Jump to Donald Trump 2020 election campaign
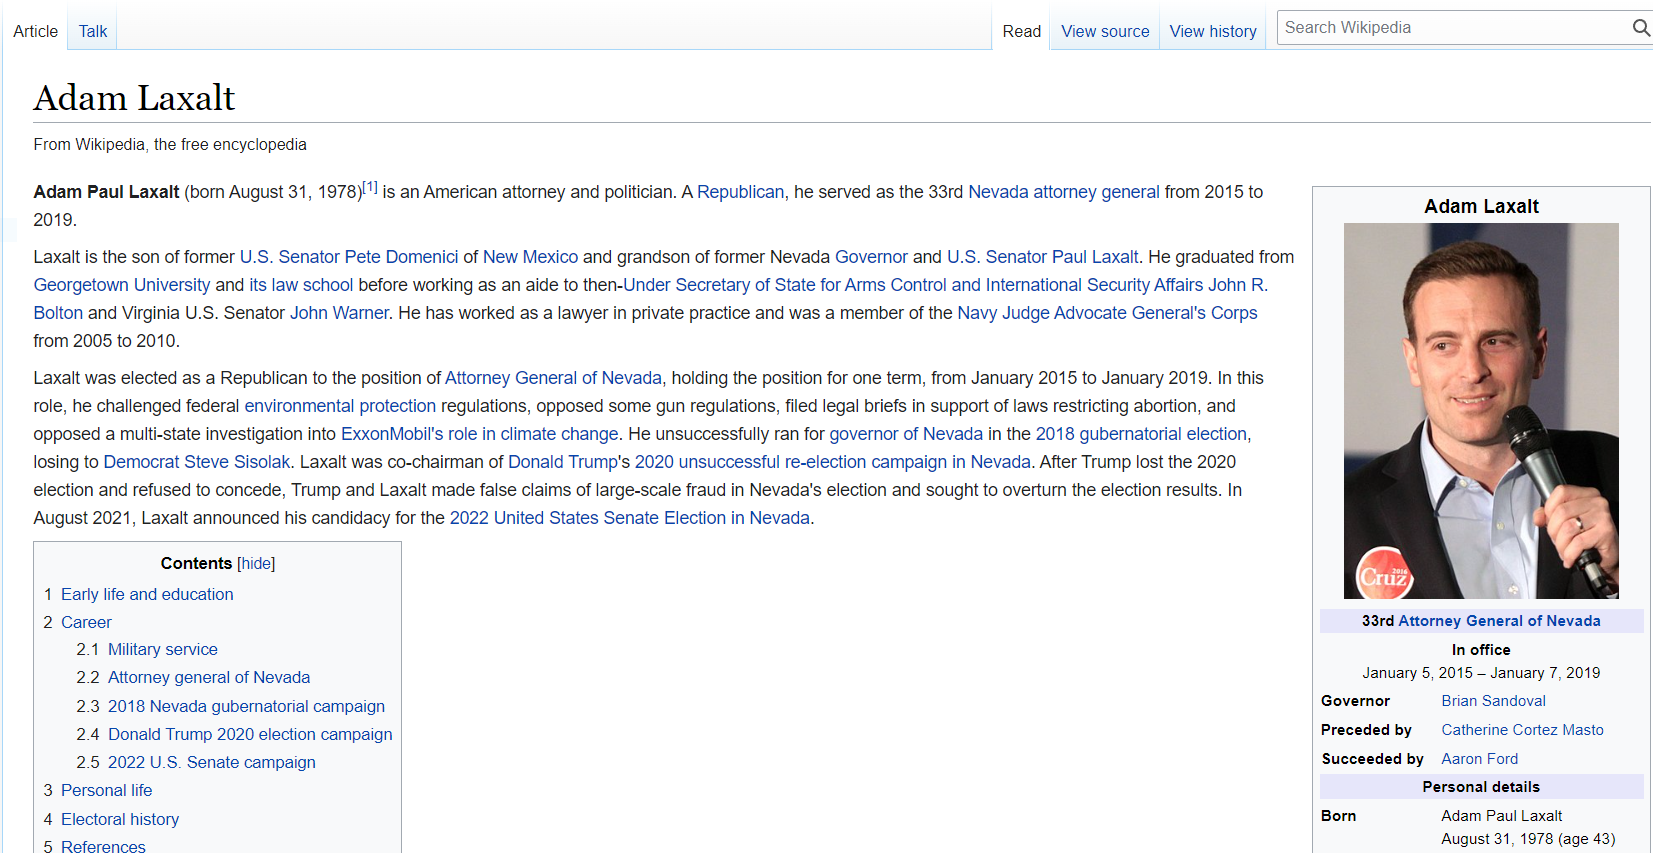The image size is (1653, 853). click(250, 734)
